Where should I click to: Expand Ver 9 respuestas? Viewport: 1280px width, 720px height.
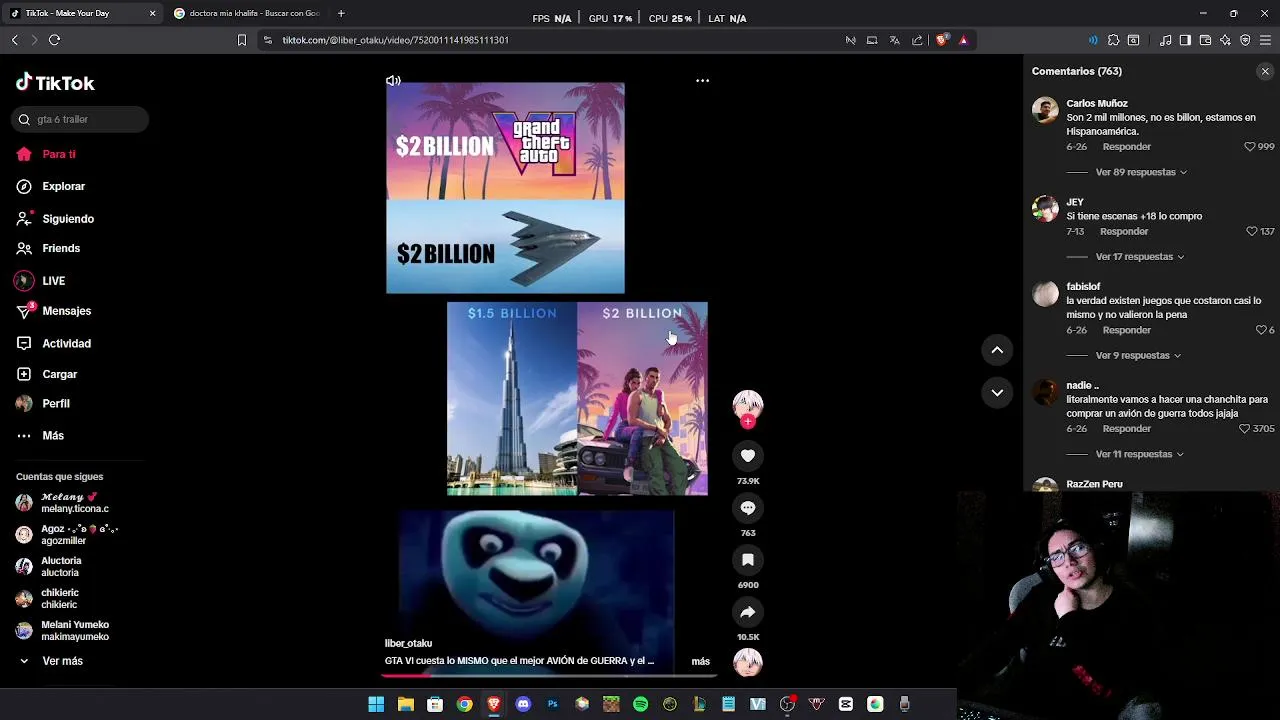coord(1138,355)
